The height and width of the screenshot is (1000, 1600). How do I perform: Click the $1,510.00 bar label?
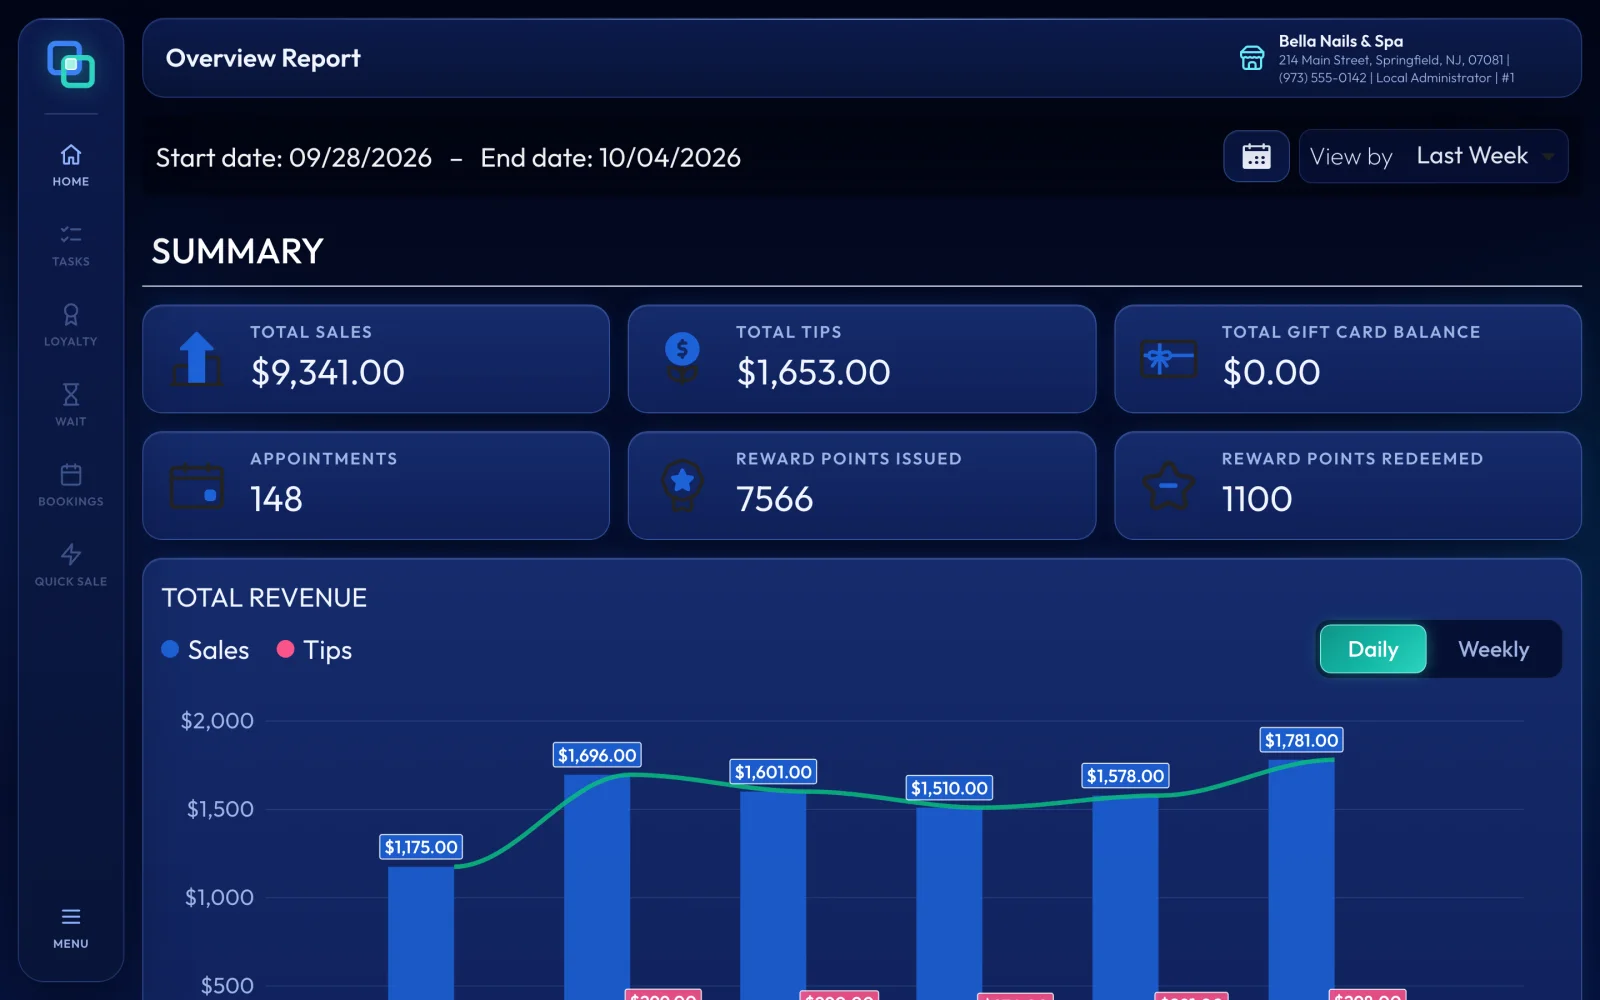click(x=949, y=788)
